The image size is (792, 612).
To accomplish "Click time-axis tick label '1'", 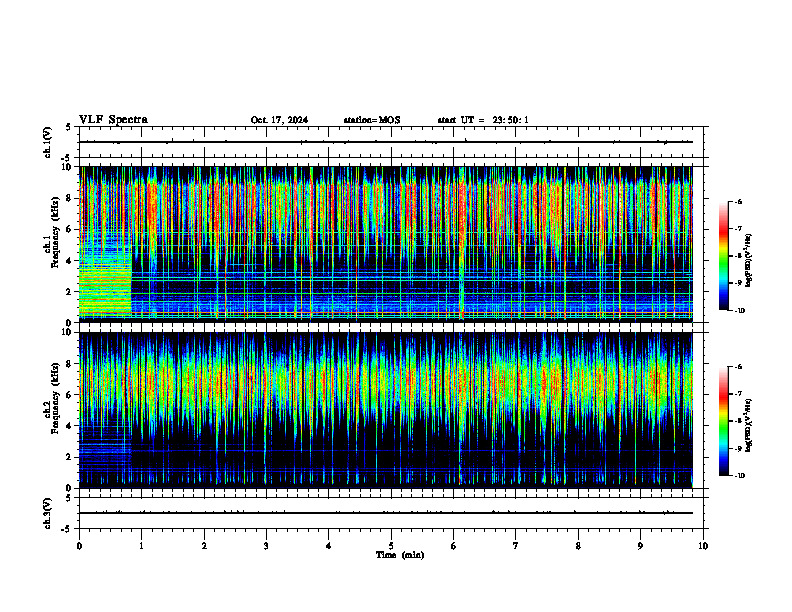I will (x=142, y=546).
